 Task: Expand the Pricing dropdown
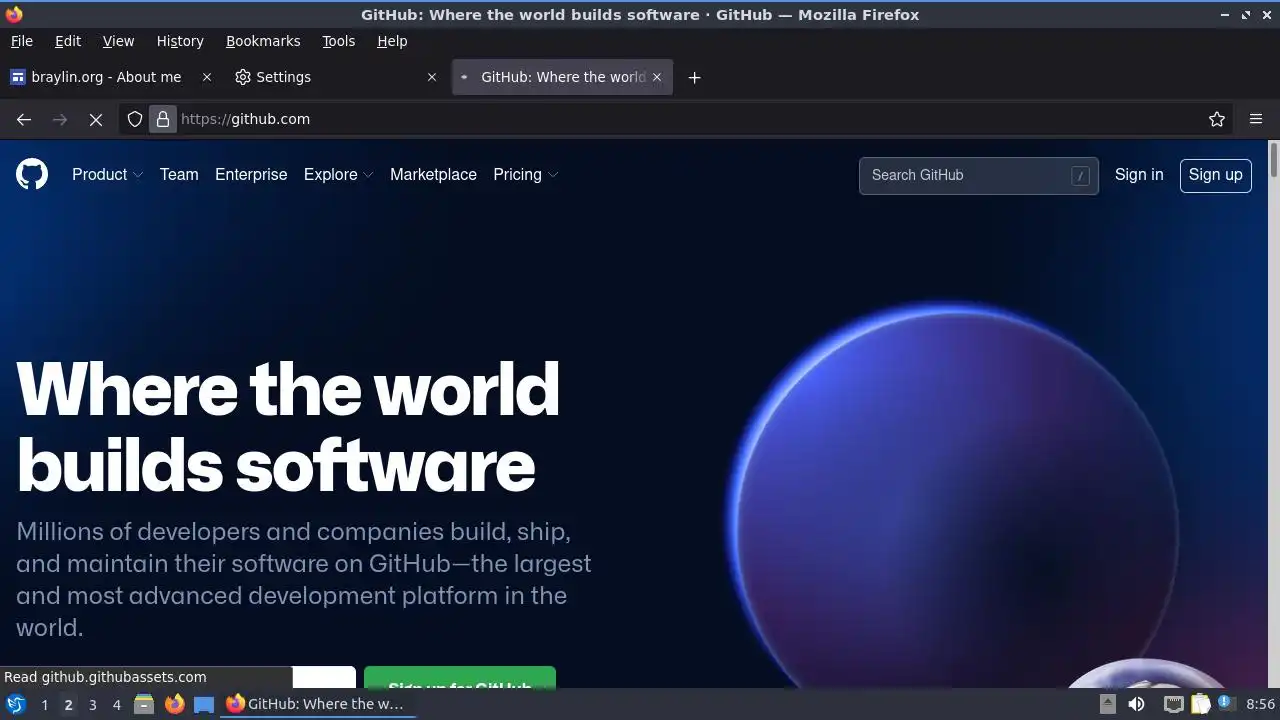click(525, 174)
